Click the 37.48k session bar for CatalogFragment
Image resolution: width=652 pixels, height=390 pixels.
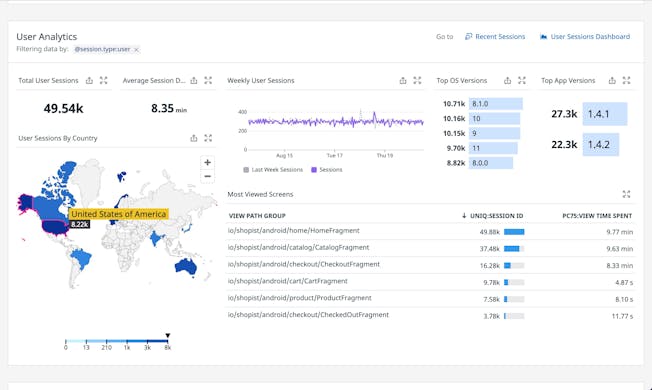coord(514,249)
